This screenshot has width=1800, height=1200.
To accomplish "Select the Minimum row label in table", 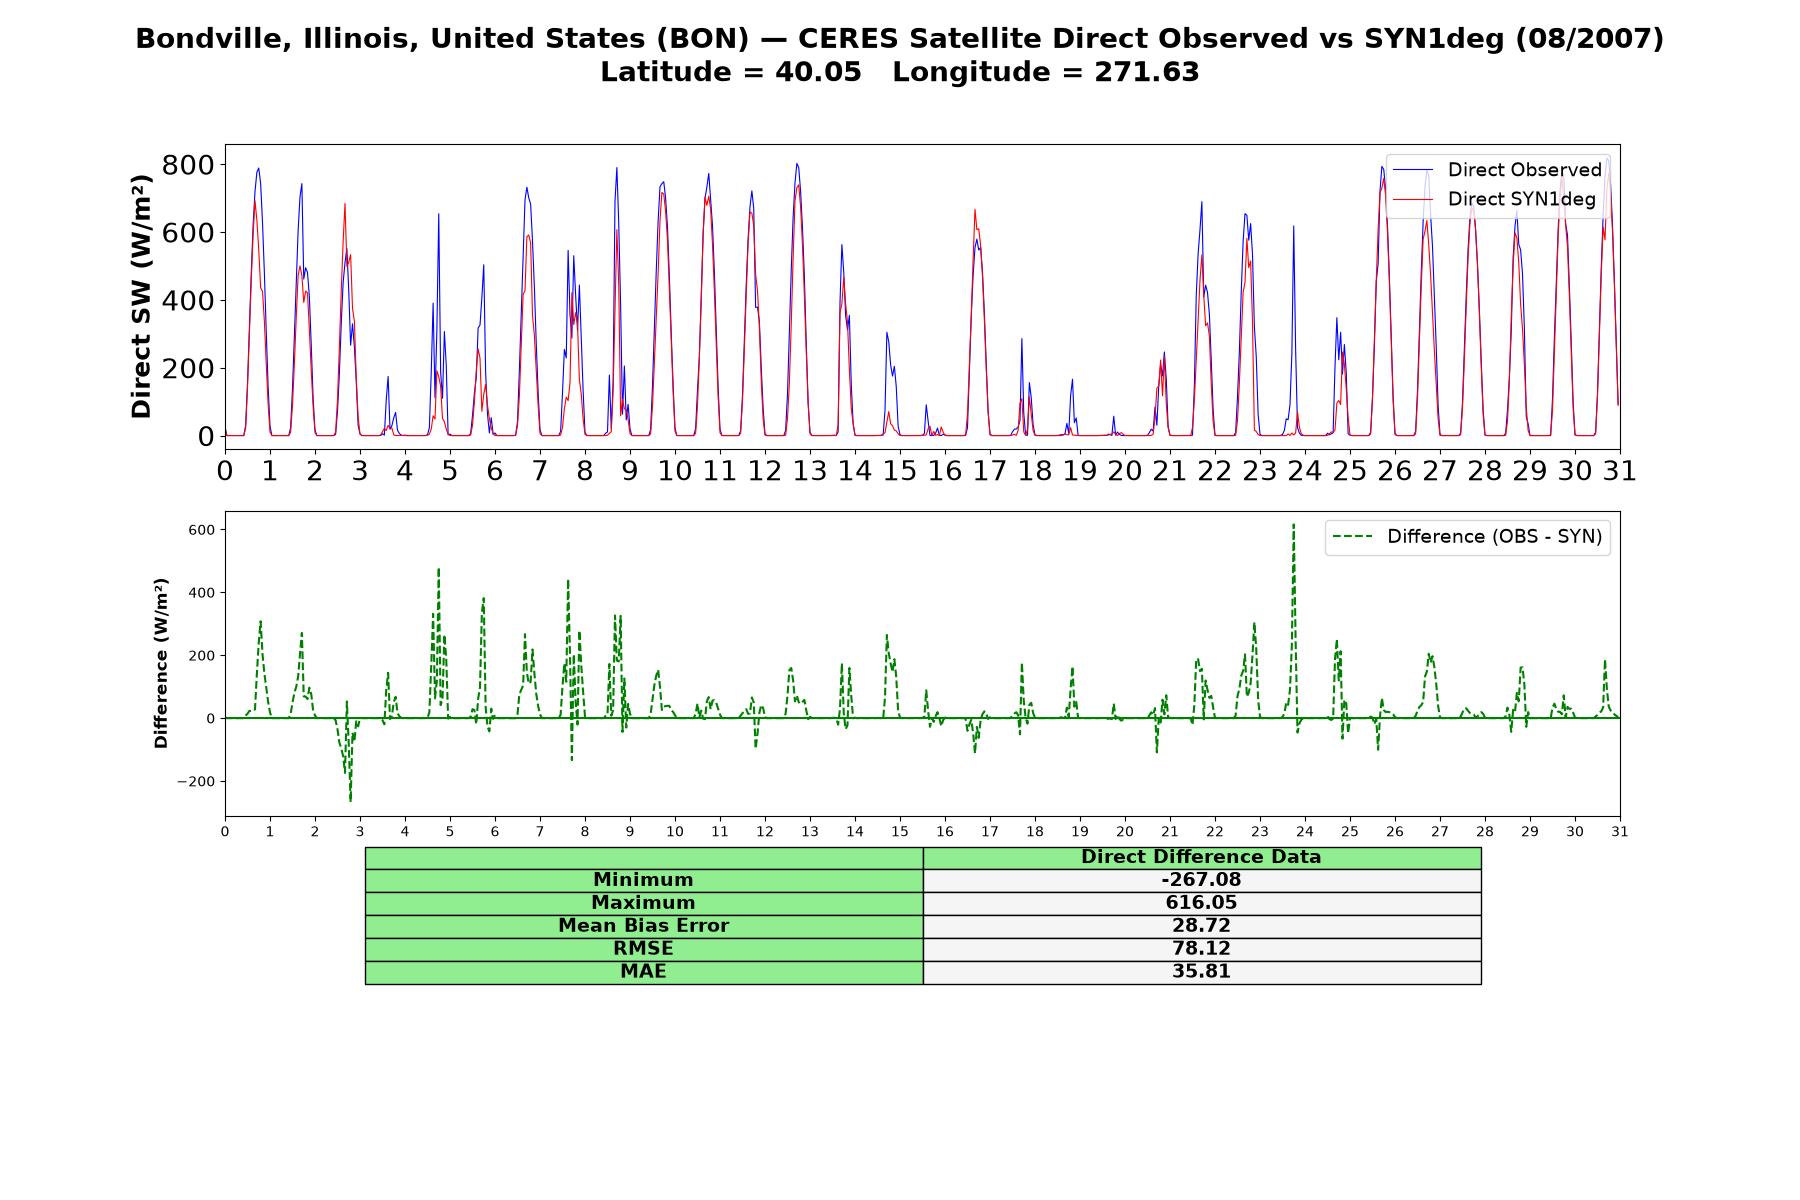I will point(643,880).
